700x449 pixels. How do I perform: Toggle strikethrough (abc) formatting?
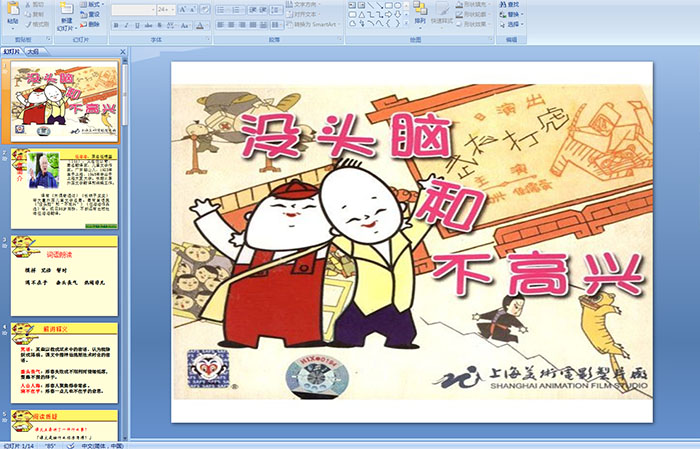click(x=148, y=25)
